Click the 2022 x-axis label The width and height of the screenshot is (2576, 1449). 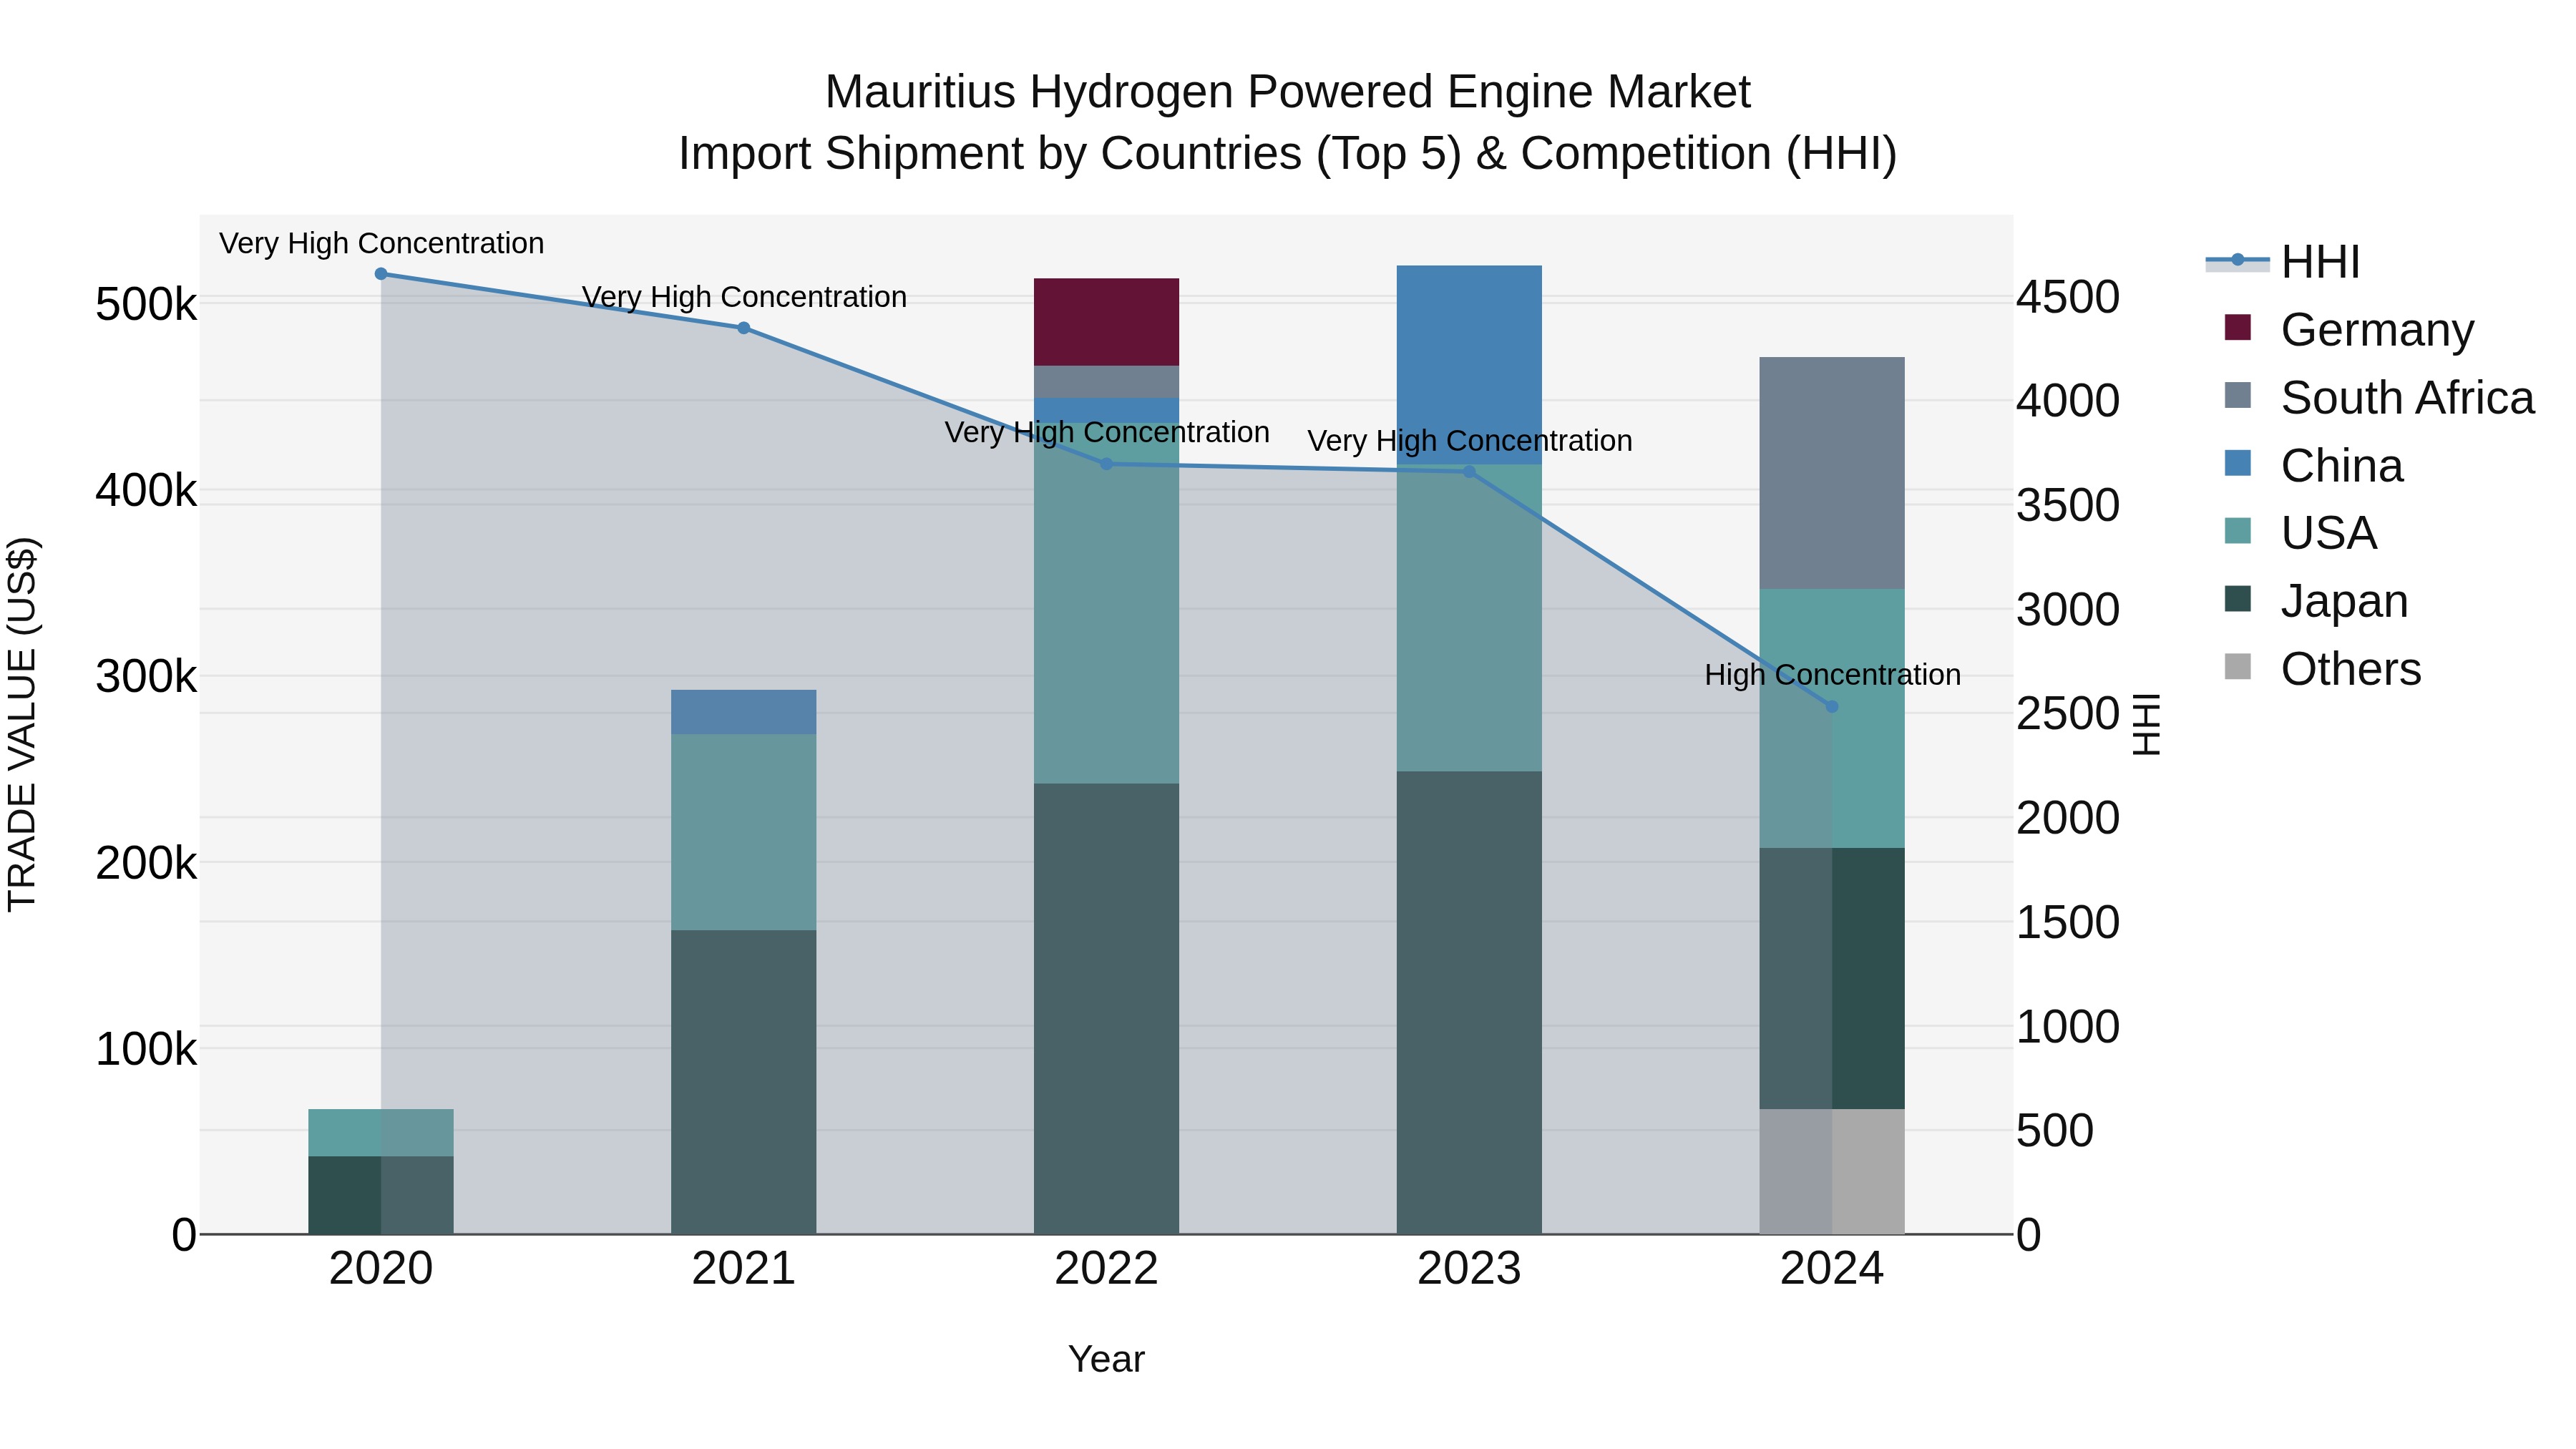tap(1106, 1269)
